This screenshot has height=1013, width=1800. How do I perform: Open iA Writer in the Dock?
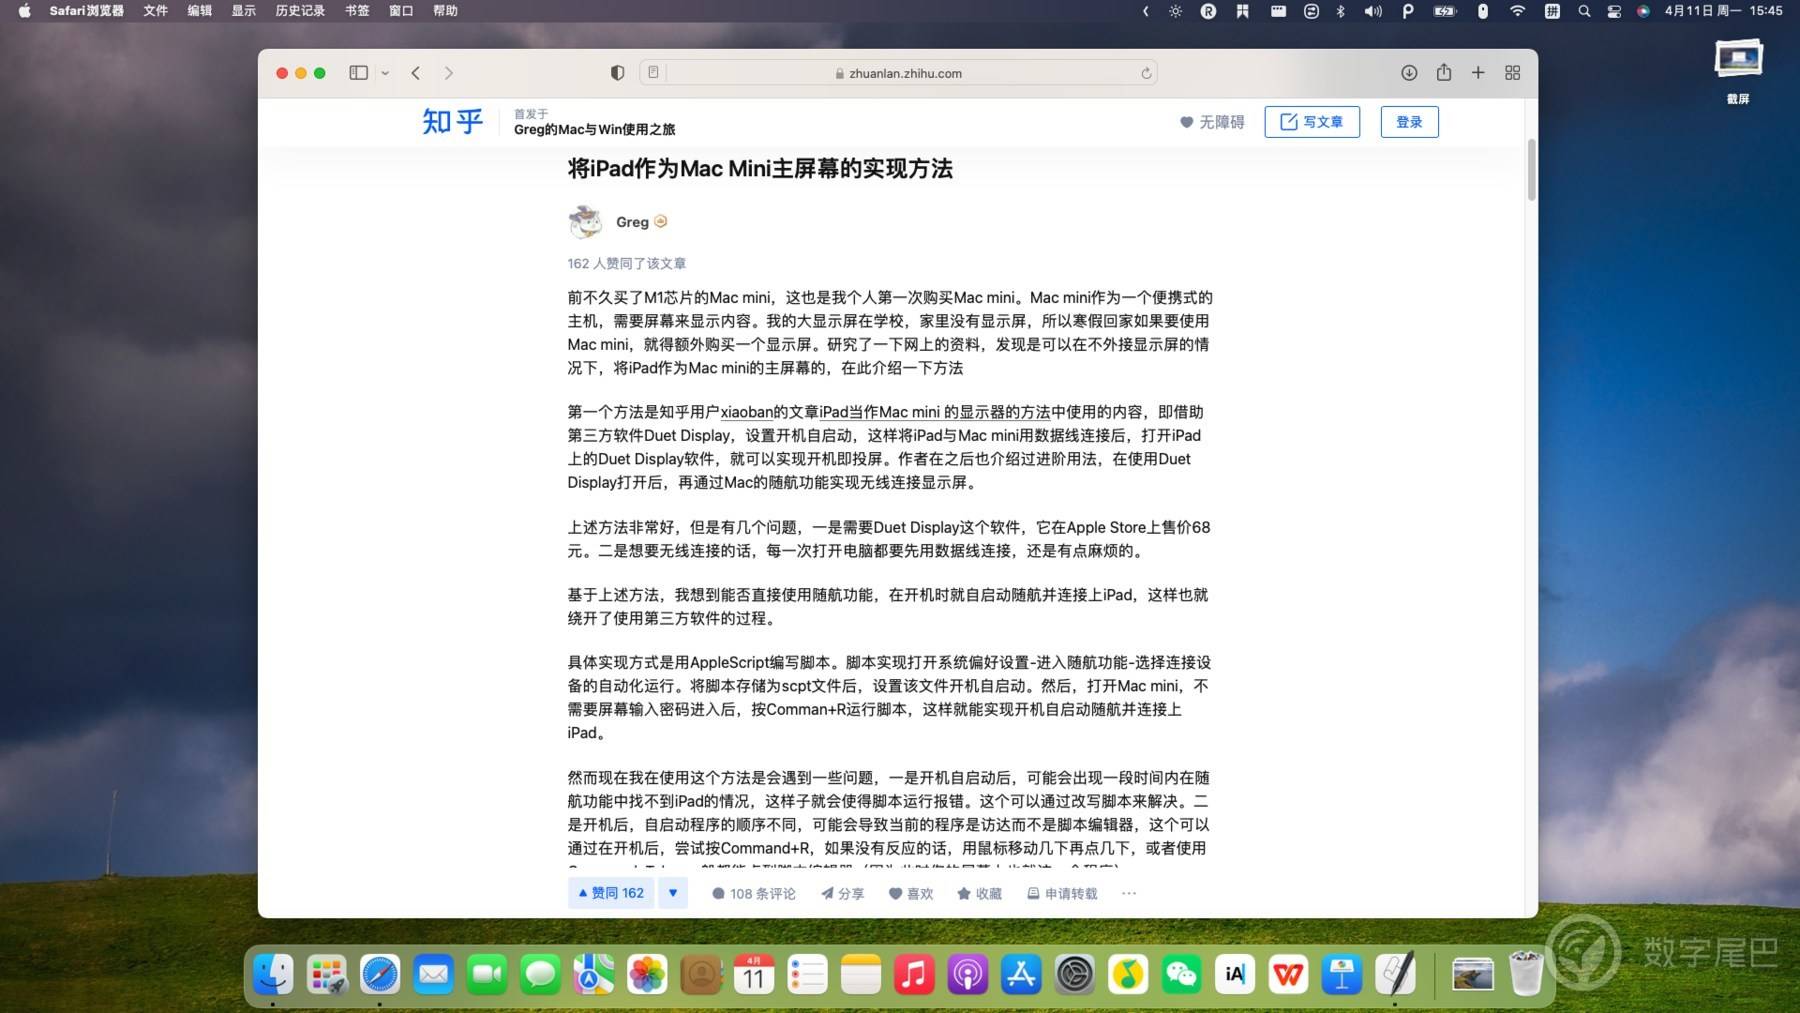(x=1235, y=974)
